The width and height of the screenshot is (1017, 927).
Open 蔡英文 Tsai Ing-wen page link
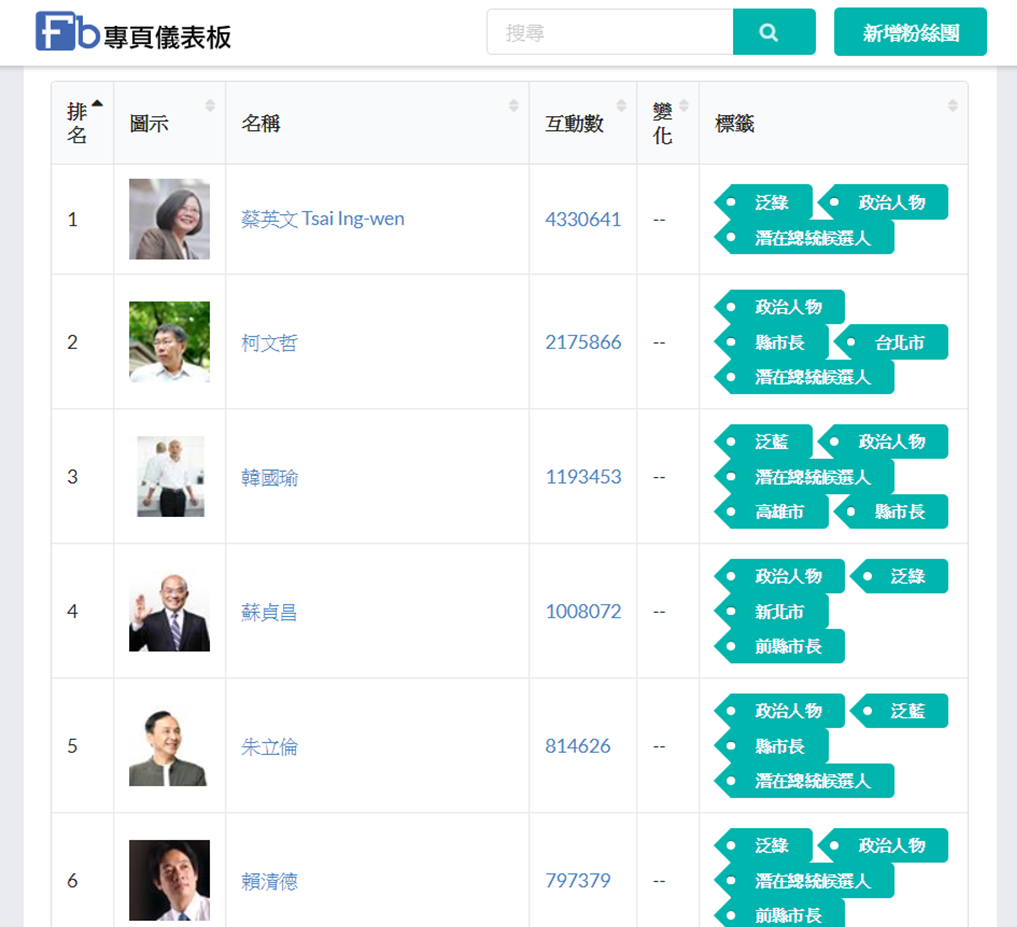pyautogui.click(x=322, y=219)
